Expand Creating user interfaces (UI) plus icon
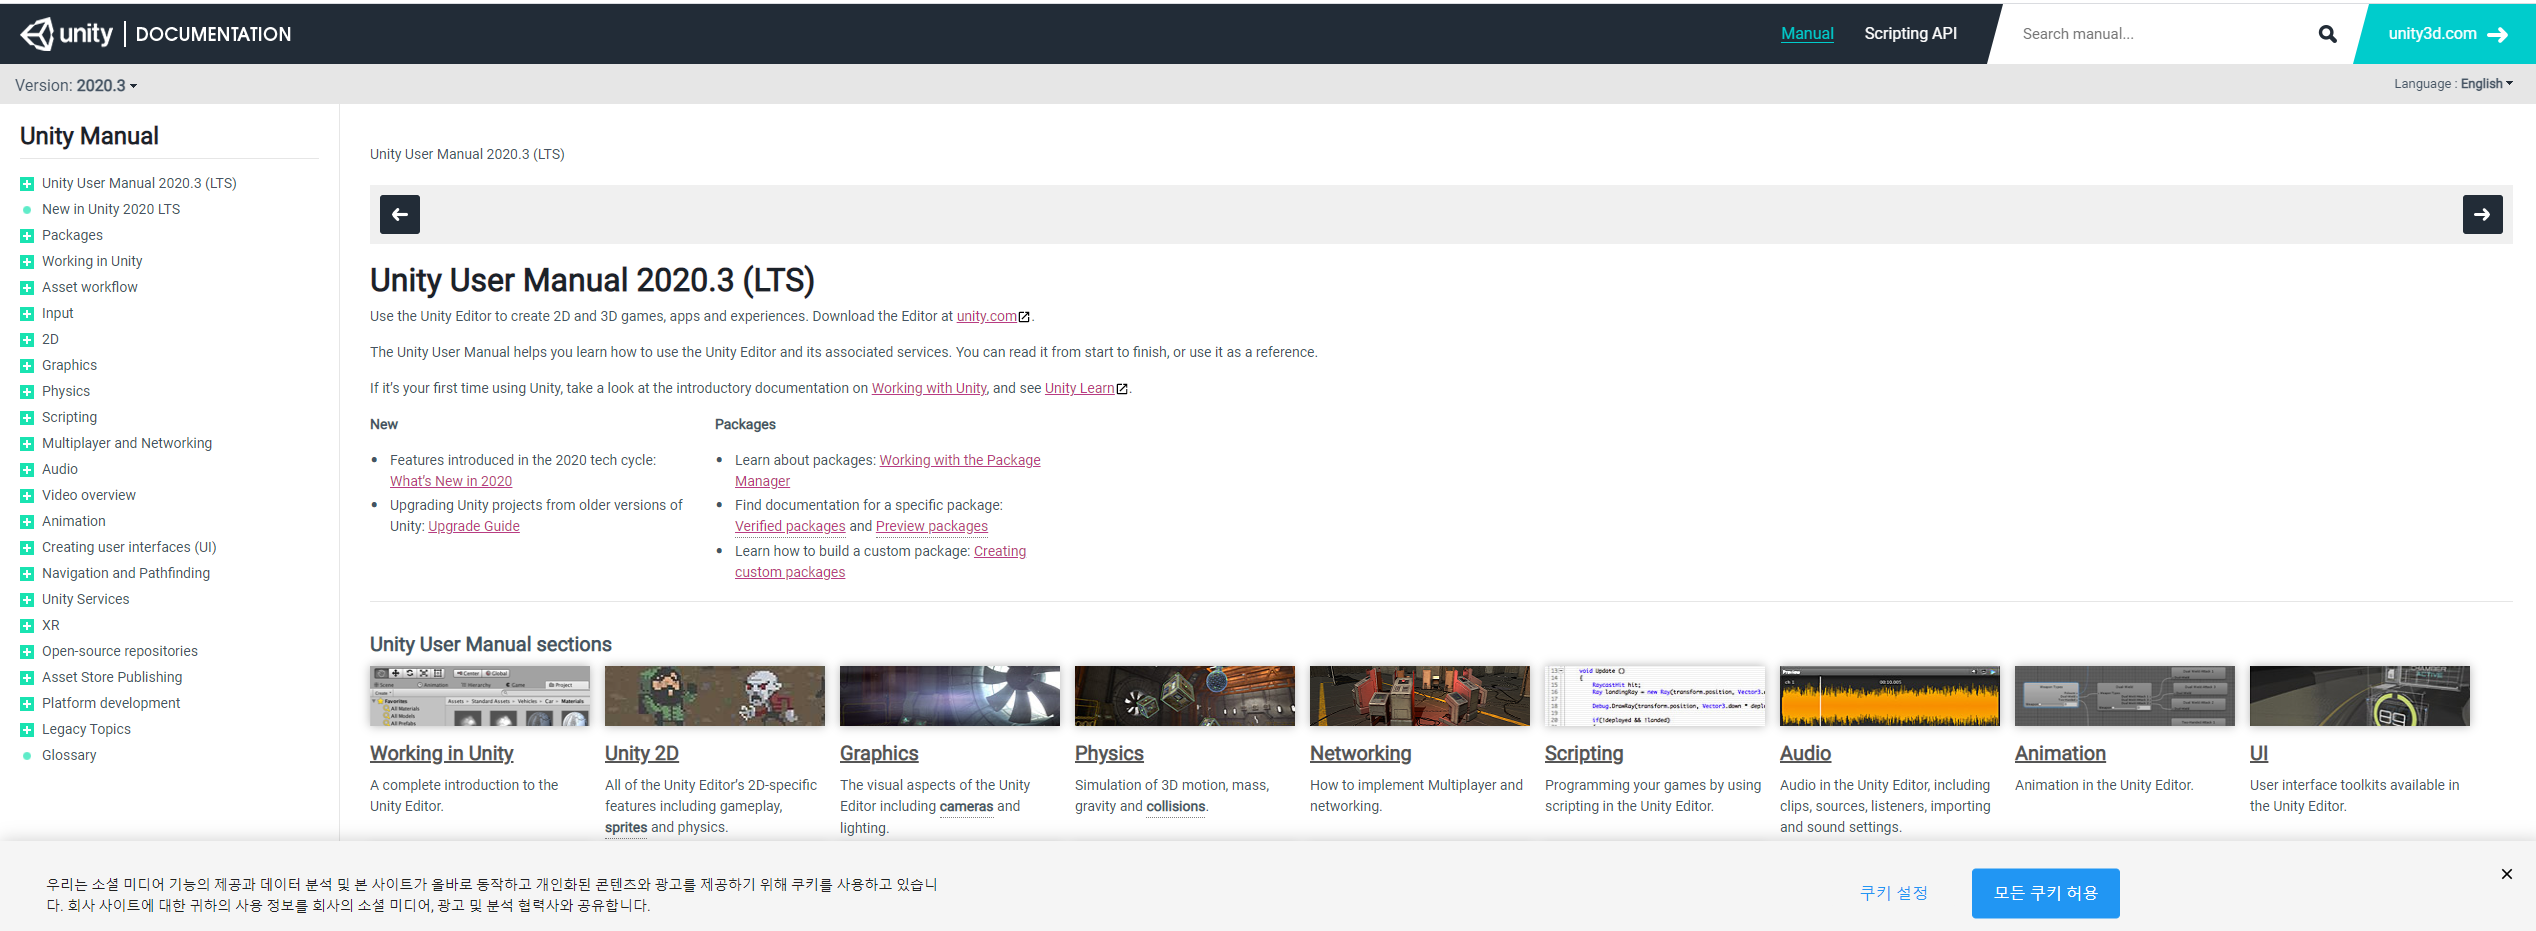 click(27, 548)
